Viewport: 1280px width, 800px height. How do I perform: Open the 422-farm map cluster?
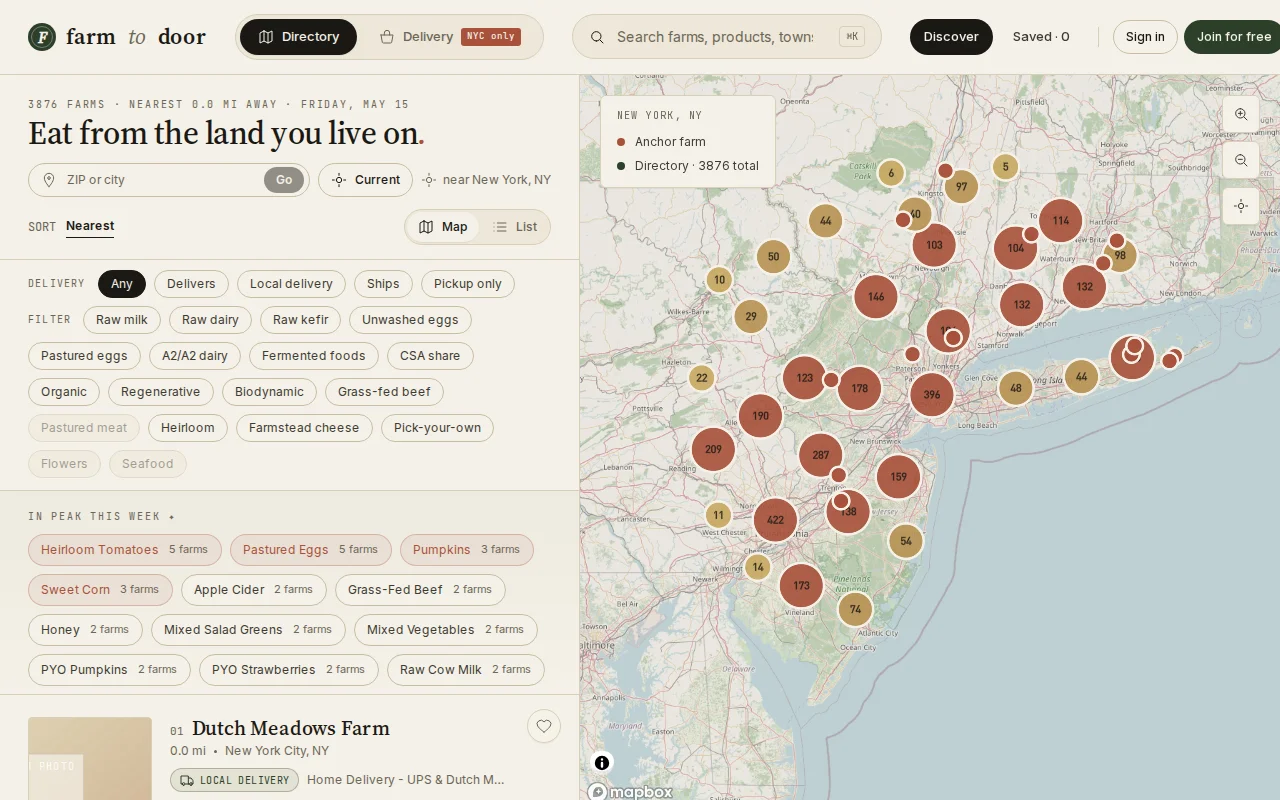coord(775,520)
